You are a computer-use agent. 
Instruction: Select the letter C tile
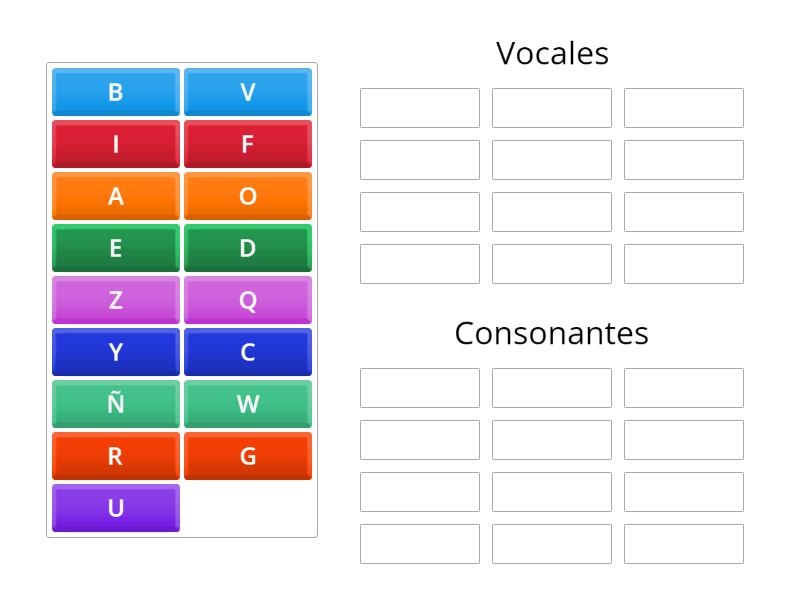click(x=248, y=352)
